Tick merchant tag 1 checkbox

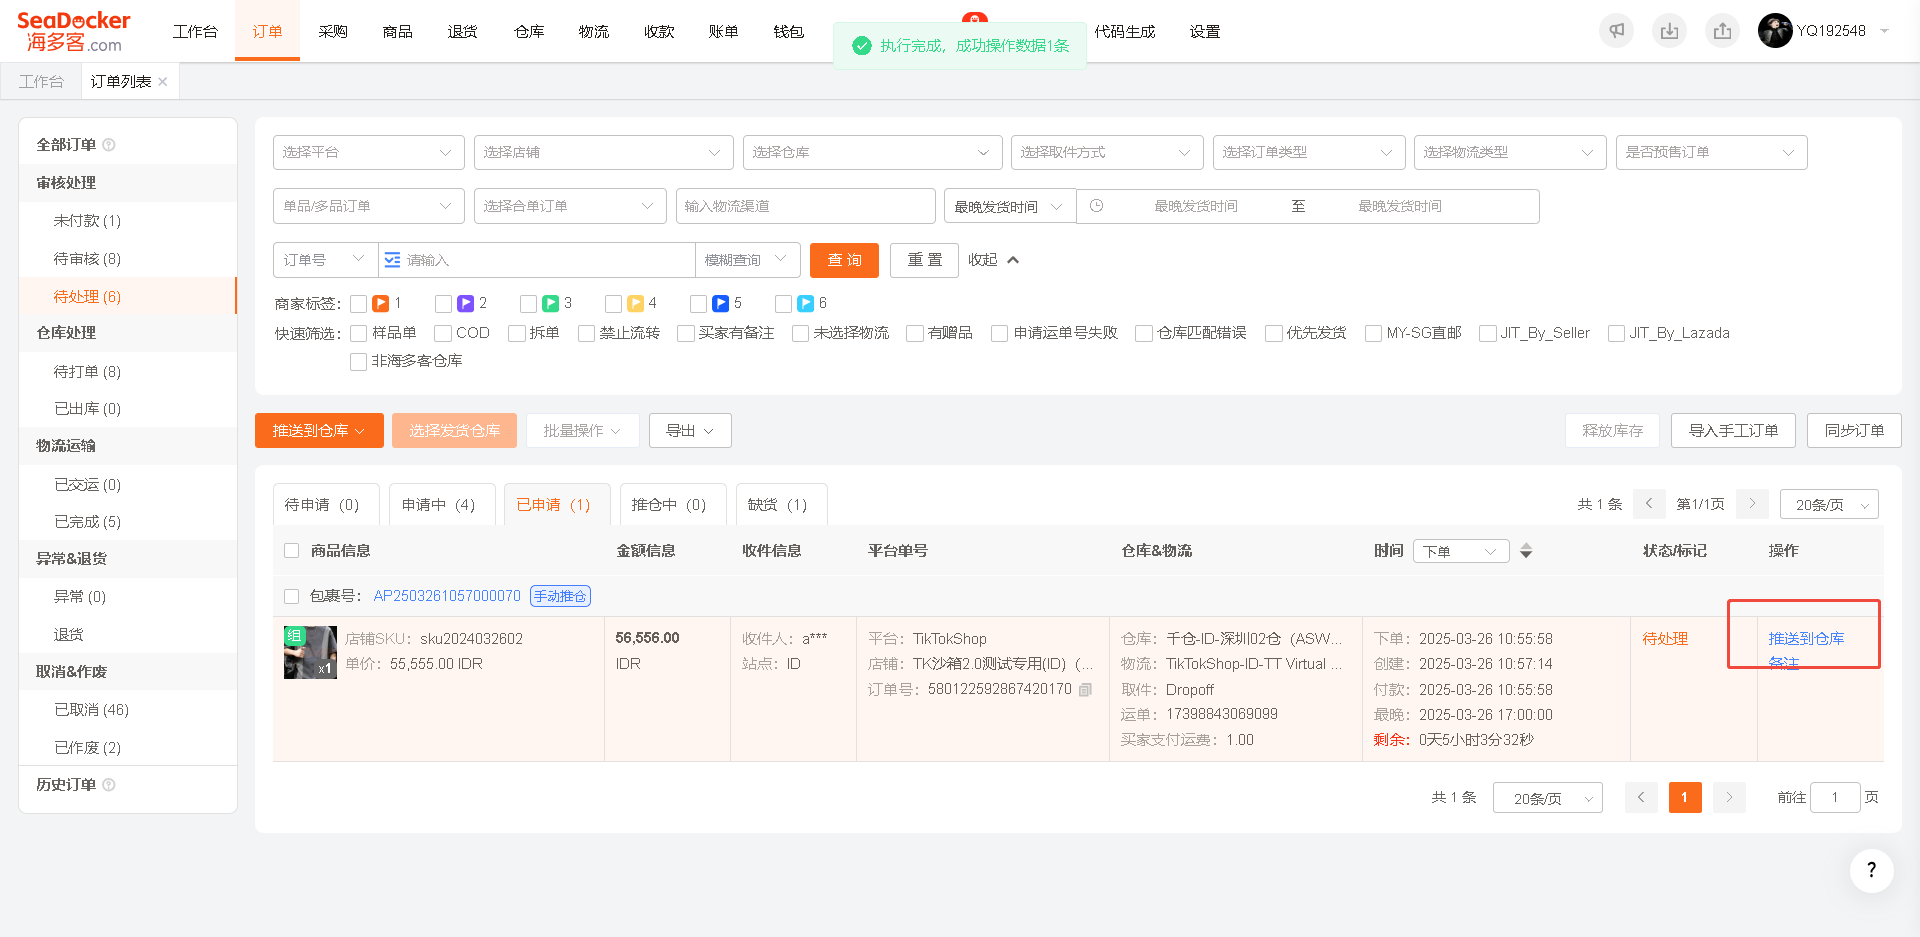pos(358,303)
